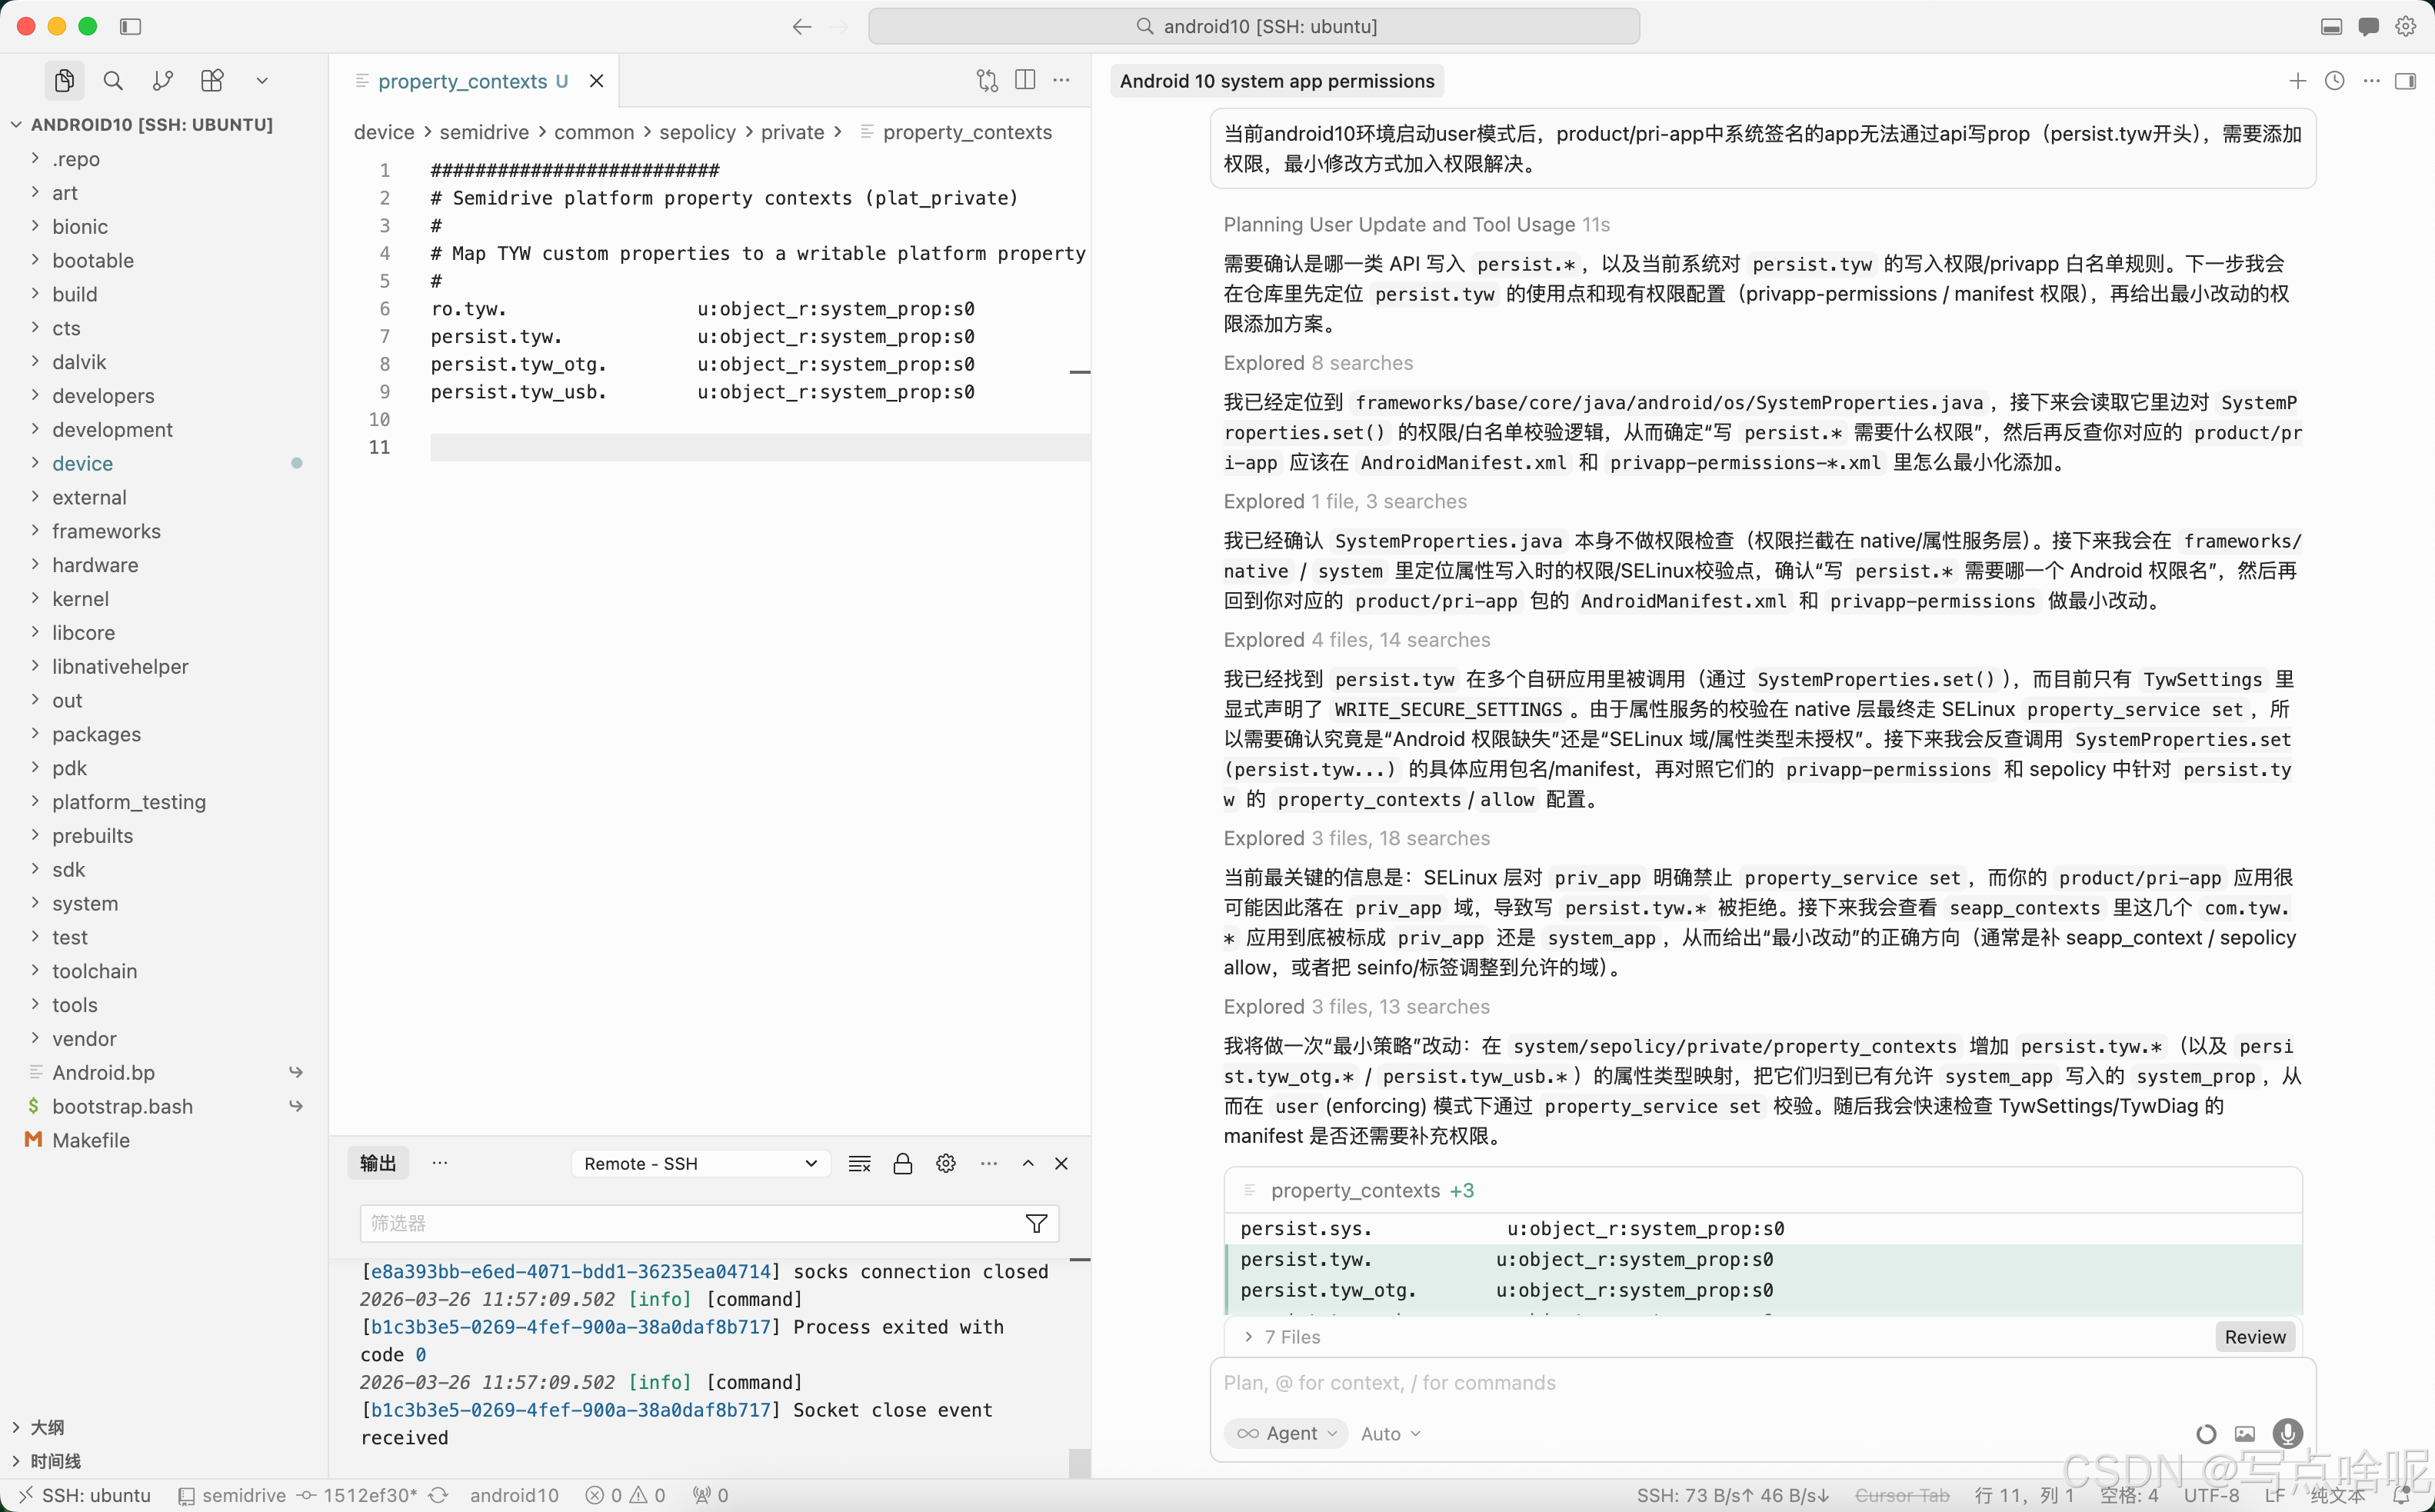Click sepolicy in the breadcrumb path
This screenshot has width=2435, height=1512.
pyautogui.click(x=697, y=132)
